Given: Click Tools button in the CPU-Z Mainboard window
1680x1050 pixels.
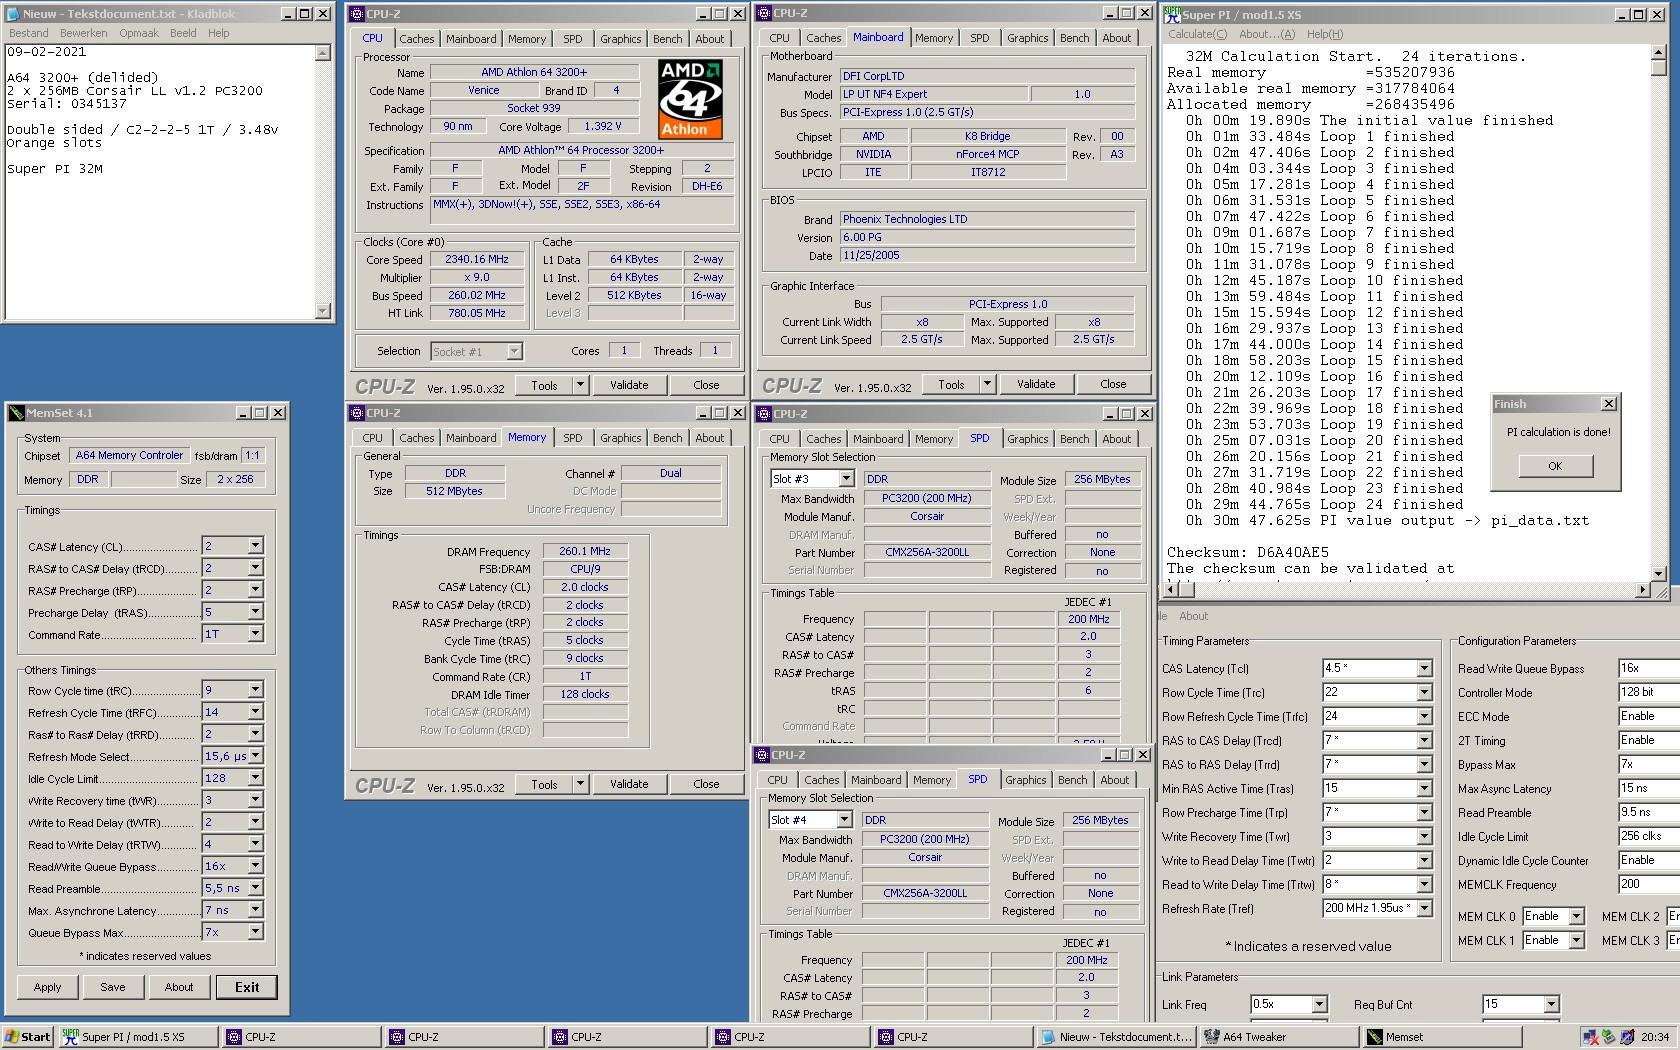Looking at the screenshot, I should pos(951,384).
